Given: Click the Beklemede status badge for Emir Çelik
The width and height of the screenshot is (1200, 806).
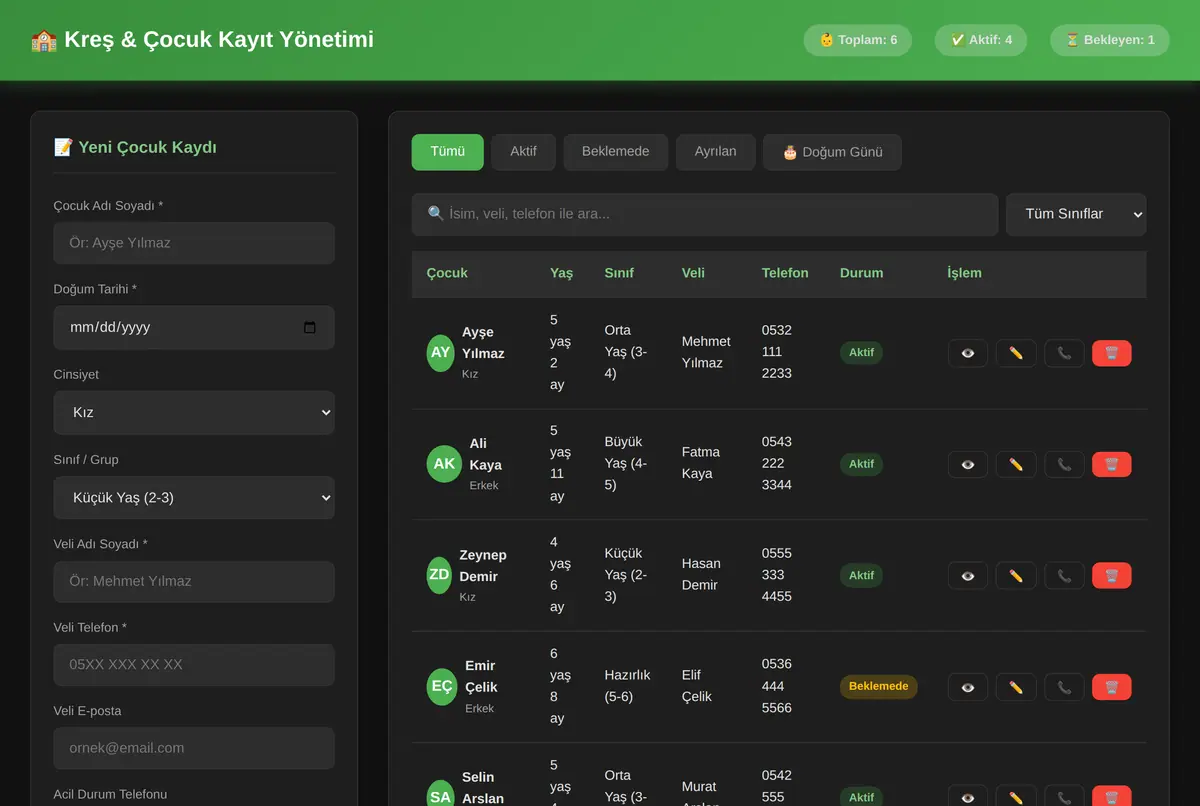Looking at the screenshot, I should point(879,687).
